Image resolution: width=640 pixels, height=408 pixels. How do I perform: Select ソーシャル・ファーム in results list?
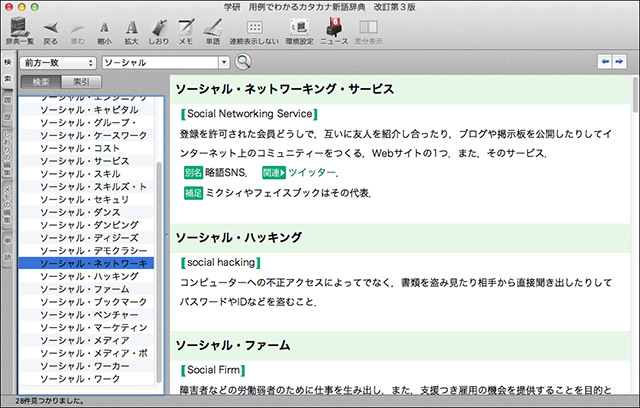(x=86, y=289)
